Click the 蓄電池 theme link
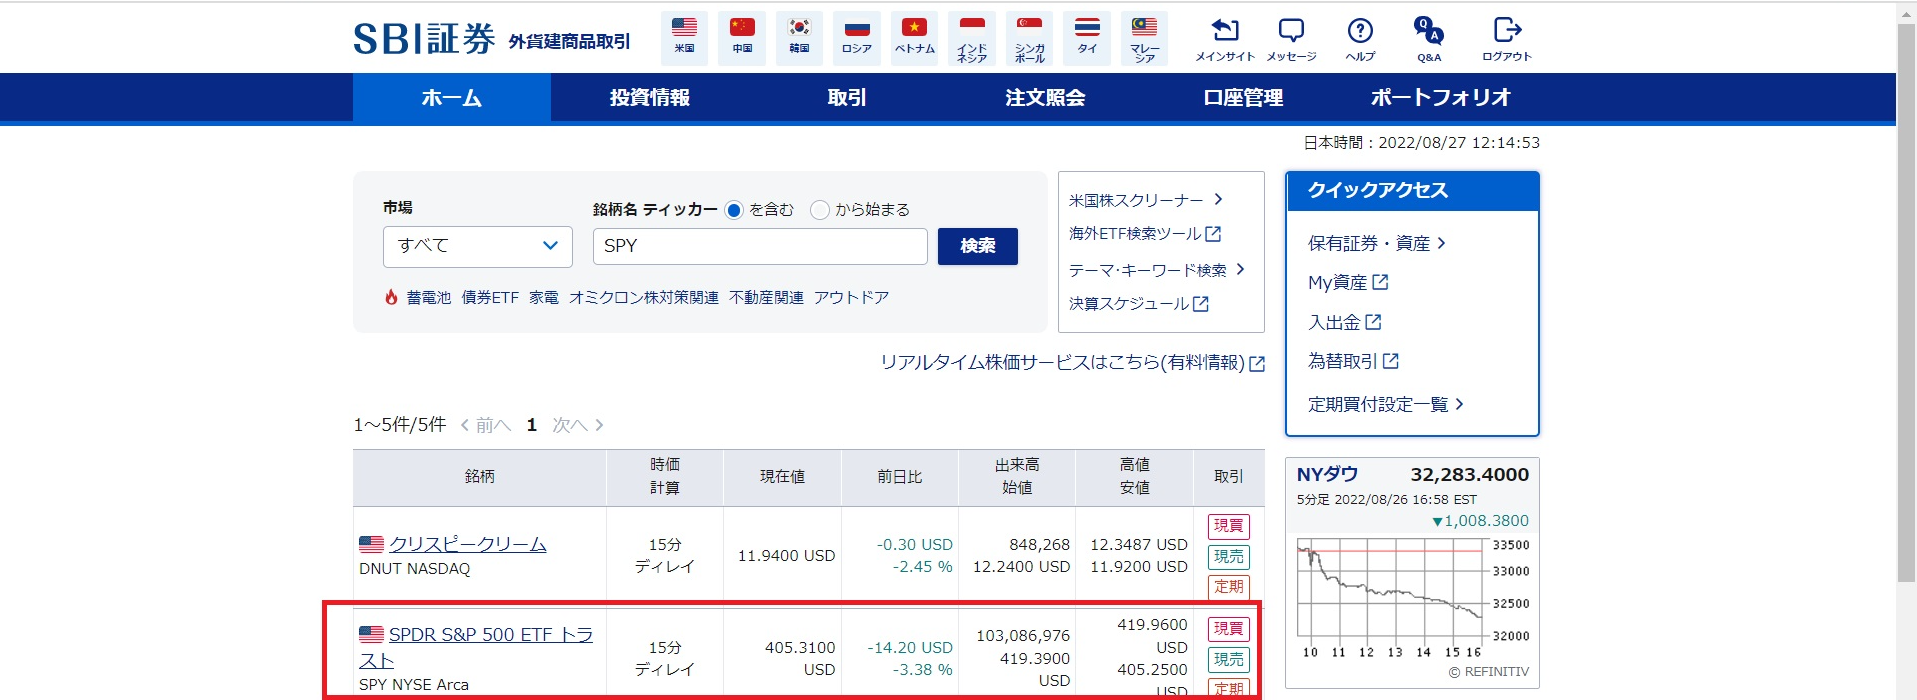Screen dimensions: 1917x700 pyautogui.click(x=428, y=298)
